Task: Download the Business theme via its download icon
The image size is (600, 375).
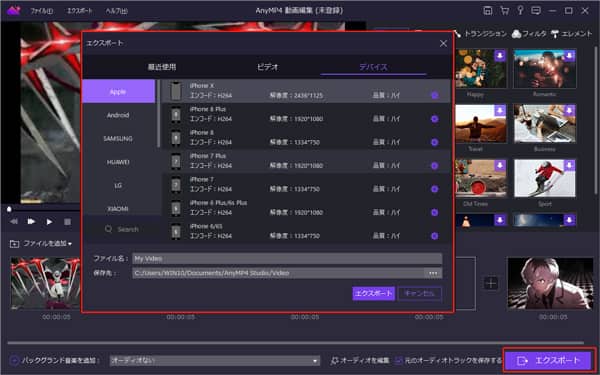Action: (x=569, y=111)
